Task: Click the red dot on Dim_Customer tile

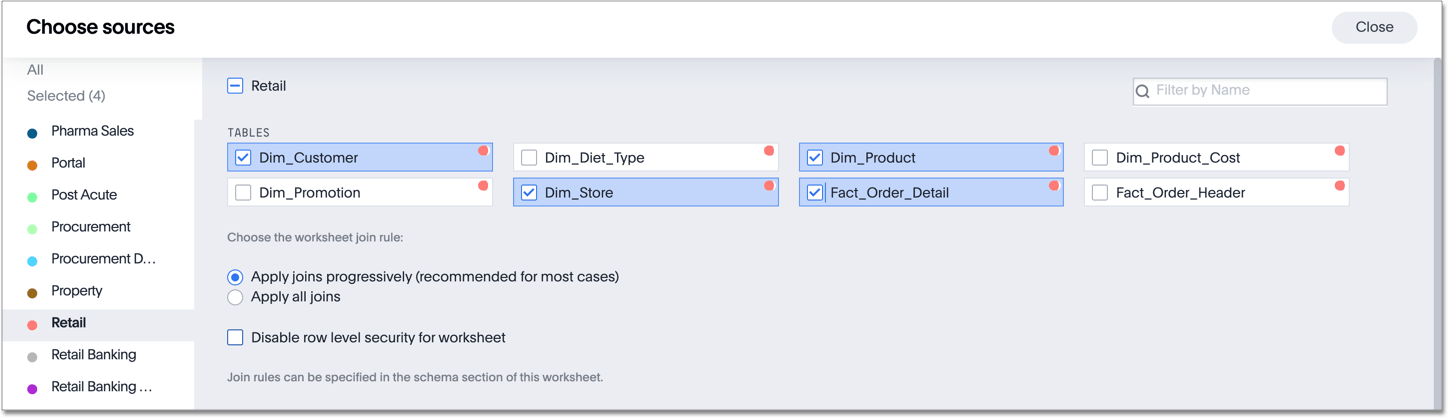Action: [483, 151]
